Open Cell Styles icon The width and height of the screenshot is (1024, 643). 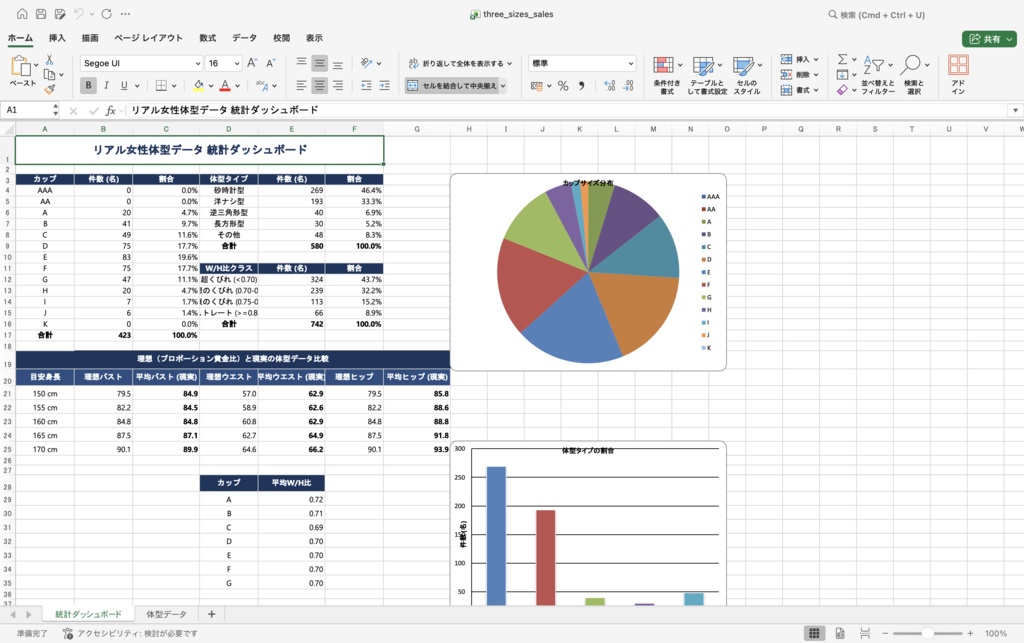pos(743,65)
